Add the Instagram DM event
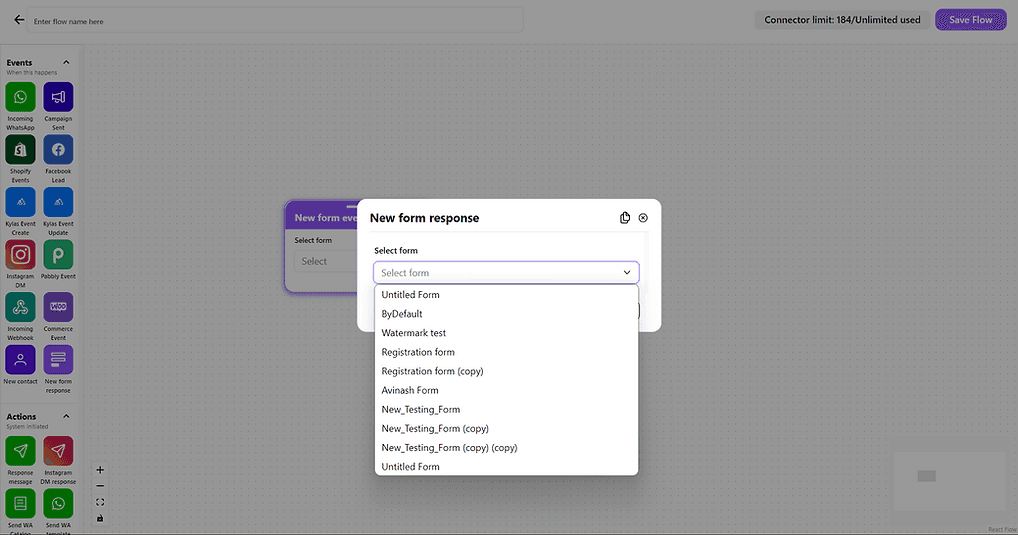 click(x=20, y=255)
